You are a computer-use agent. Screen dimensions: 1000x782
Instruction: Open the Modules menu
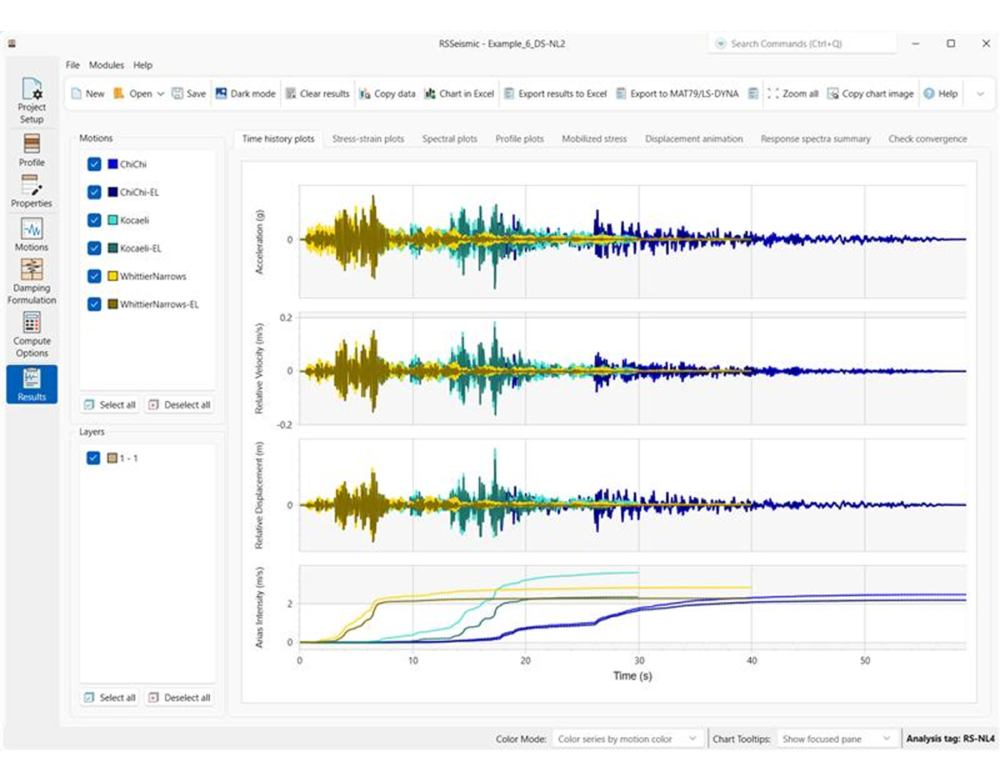tap(106, 64)
